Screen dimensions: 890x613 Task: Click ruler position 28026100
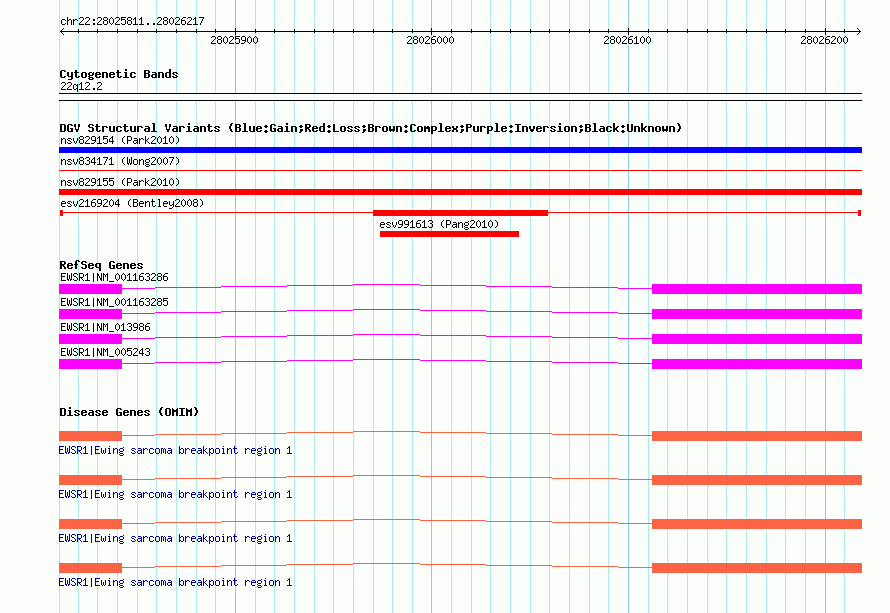click(627, 40)
